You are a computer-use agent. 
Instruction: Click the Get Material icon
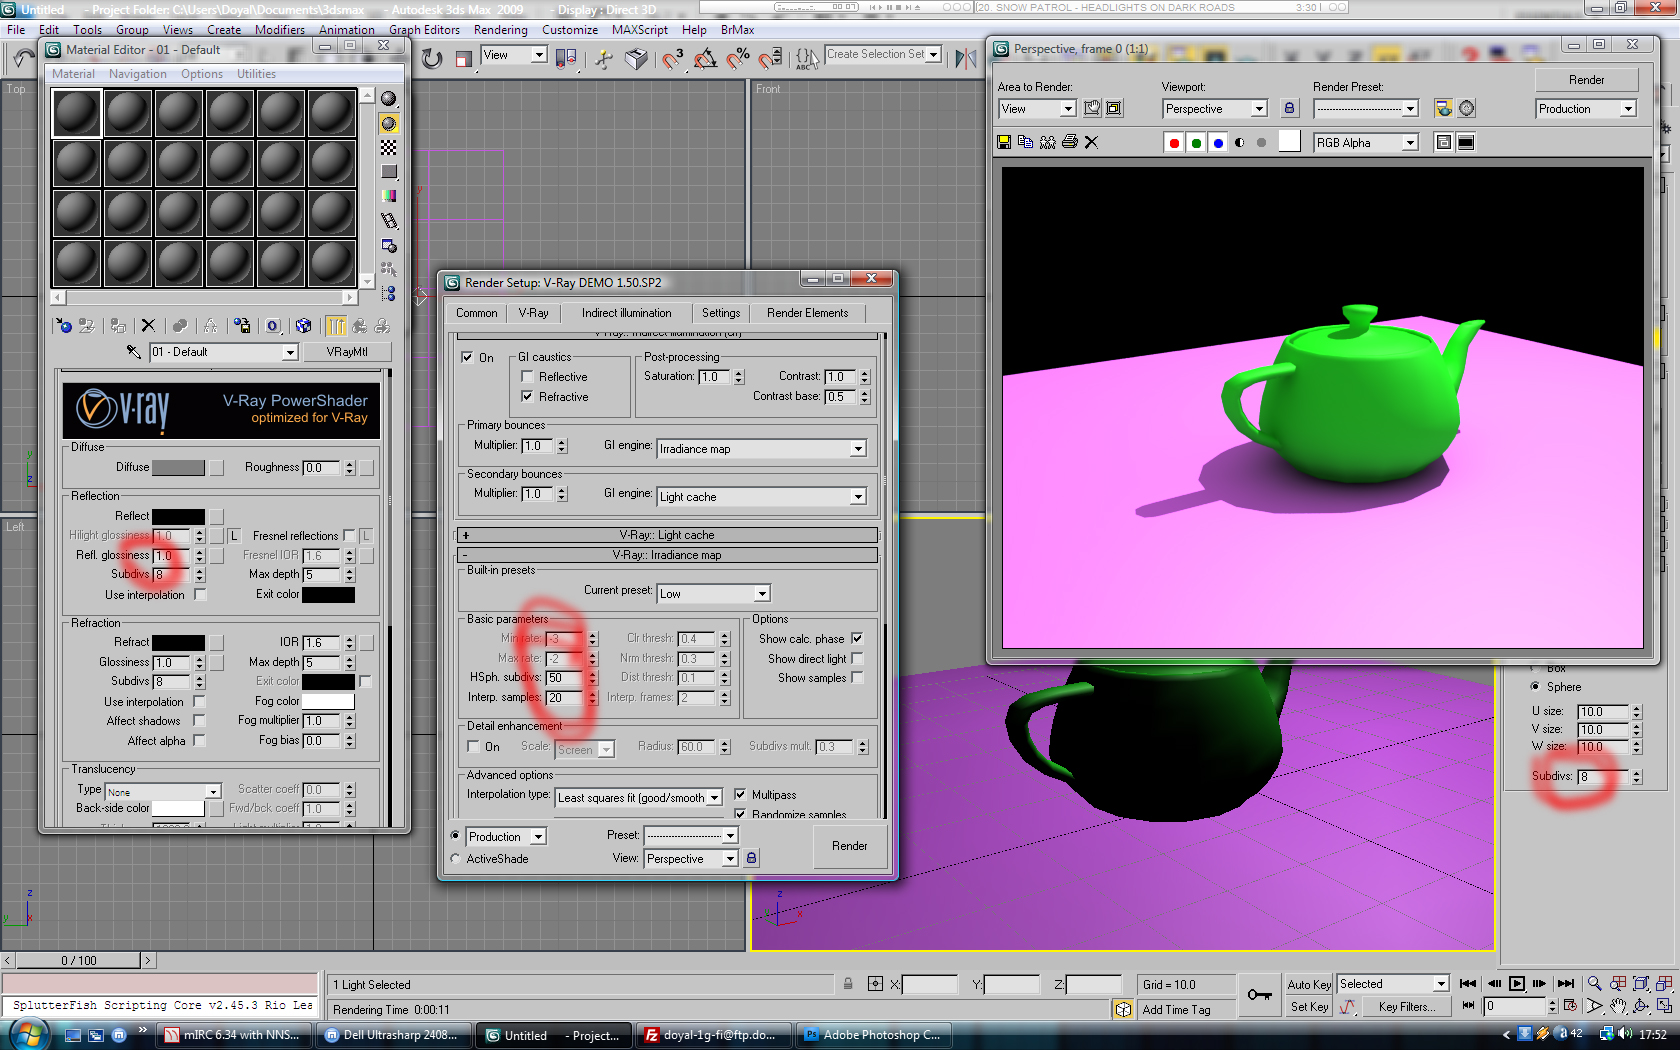tap(64, 326)
